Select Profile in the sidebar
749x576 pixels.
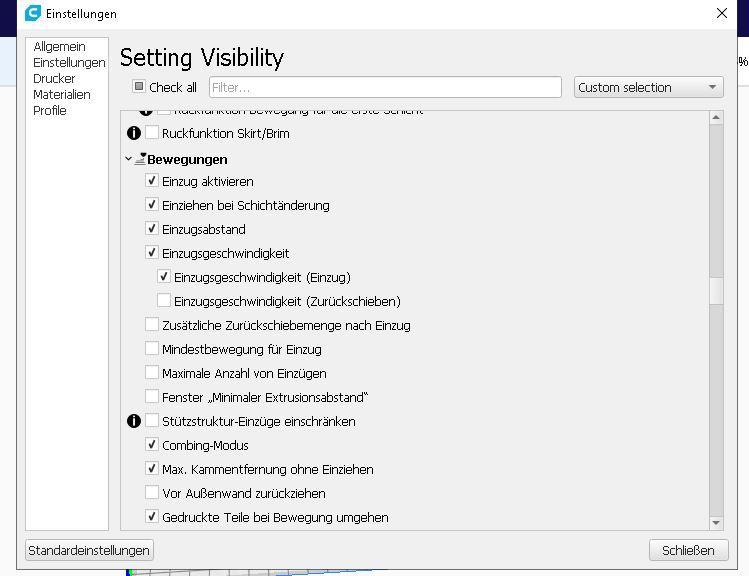click(x=50, y=110)
